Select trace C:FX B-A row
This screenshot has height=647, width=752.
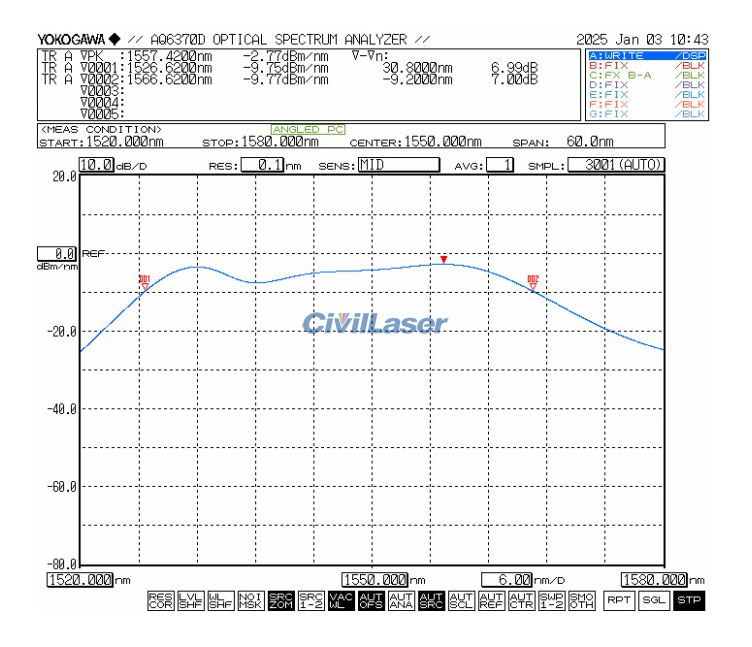(647, 75)
